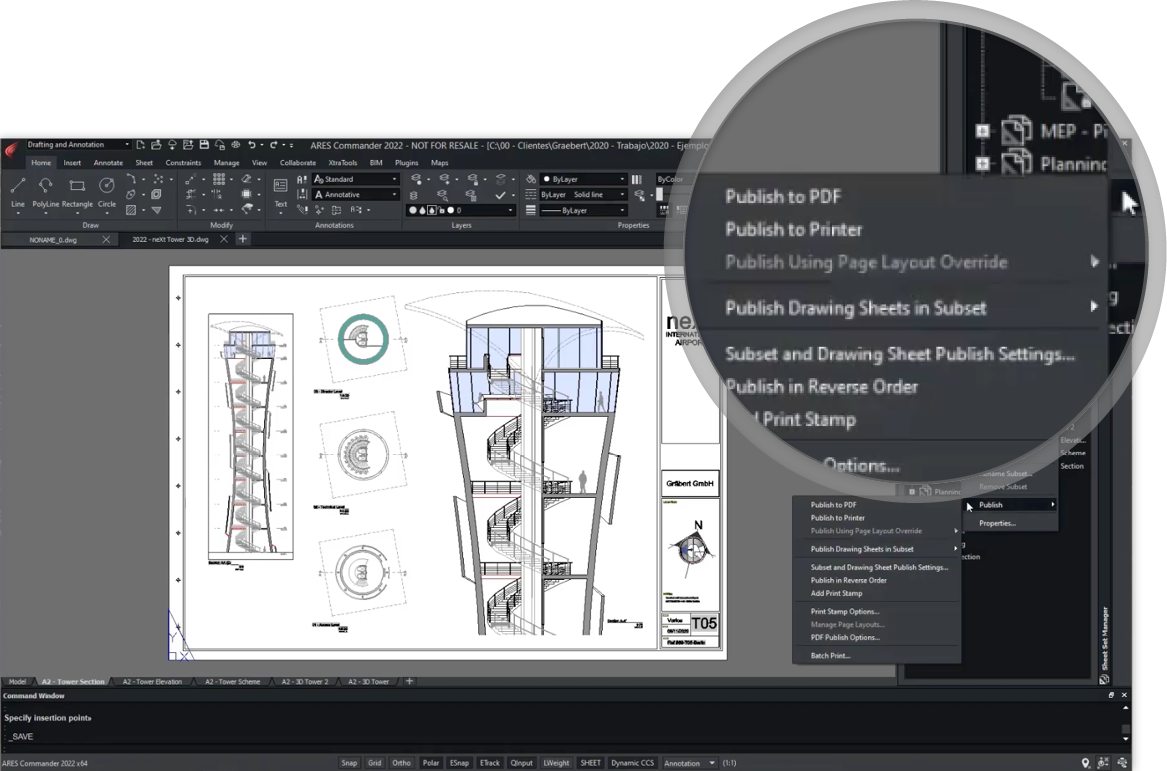Click the Sheet Set Manager icon at panel bottom
This screenshot has height=771, width=1167.
[1104, 679]
